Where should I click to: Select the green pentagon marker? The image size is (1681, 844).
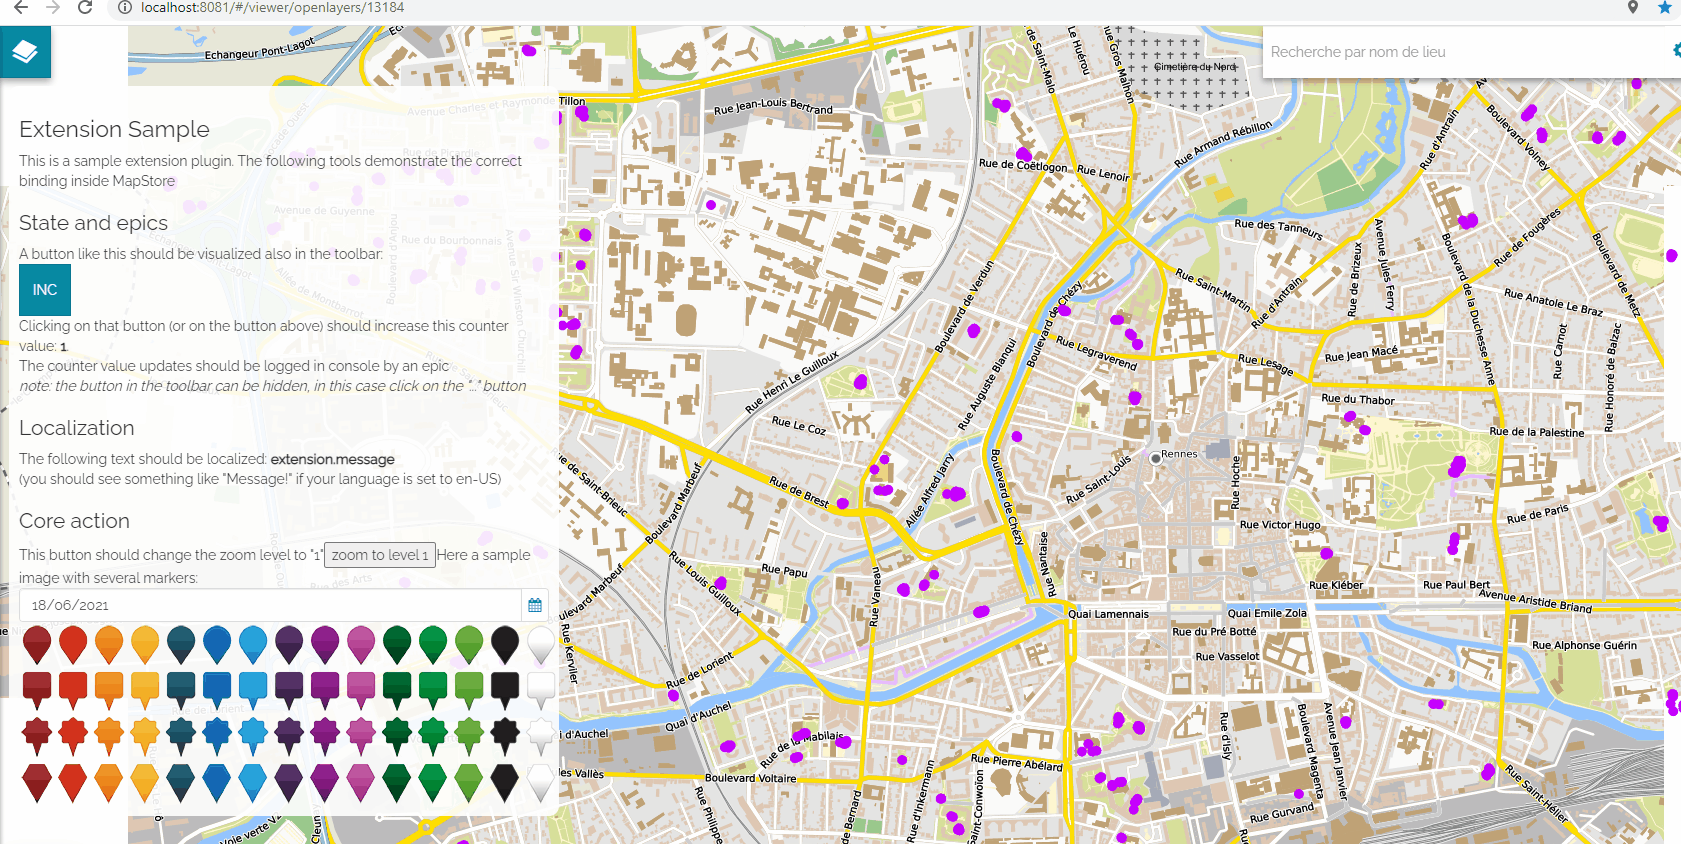433,782
